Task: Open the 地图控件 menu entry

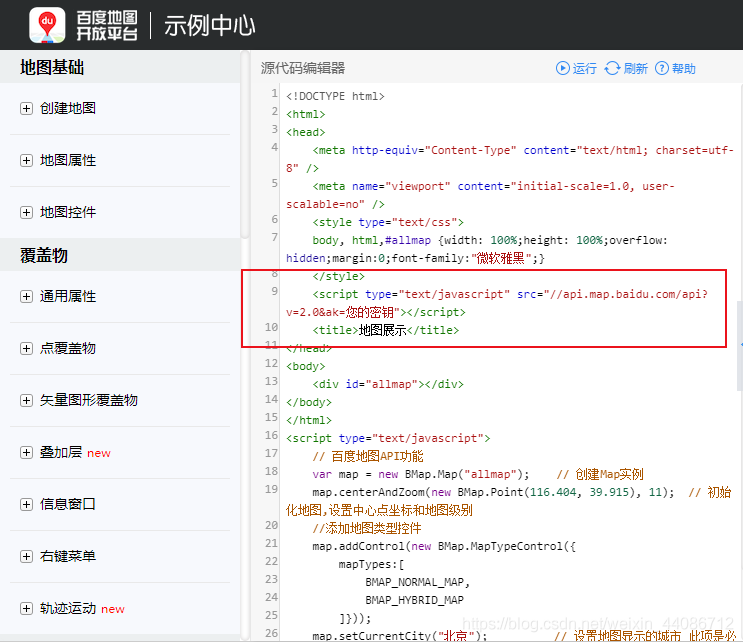Action: pos(68,212)
